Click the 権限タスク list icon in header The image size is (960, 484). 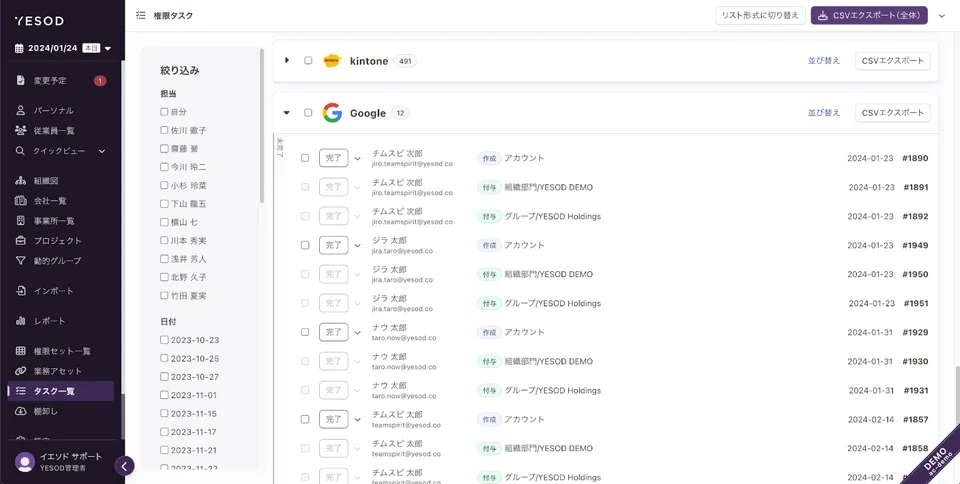(141, 15)
